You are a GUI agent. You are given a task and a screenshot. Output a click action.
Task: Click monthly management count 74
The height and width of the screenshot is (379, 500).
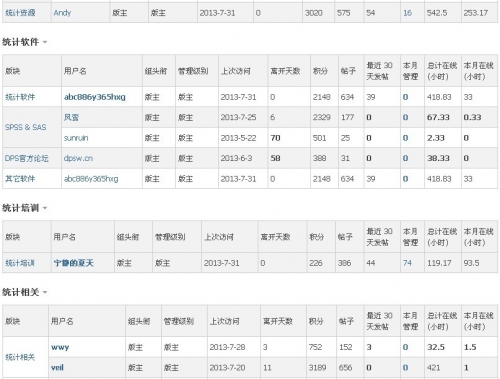407,263
